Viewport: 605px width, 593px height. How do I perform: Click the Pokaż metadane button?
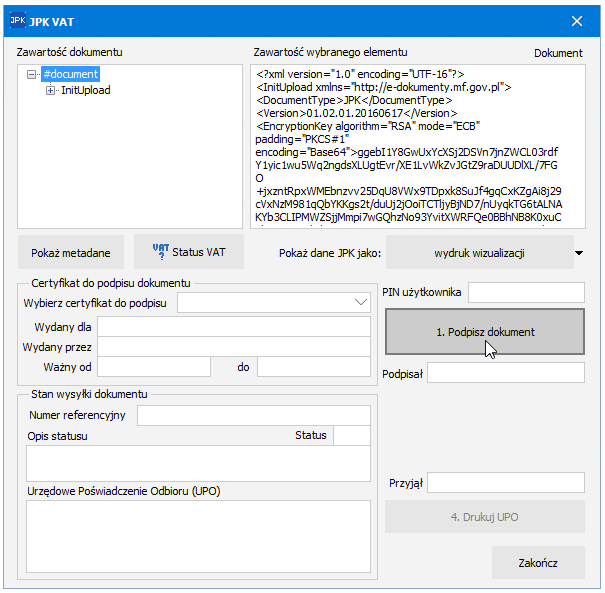point(70,252)
